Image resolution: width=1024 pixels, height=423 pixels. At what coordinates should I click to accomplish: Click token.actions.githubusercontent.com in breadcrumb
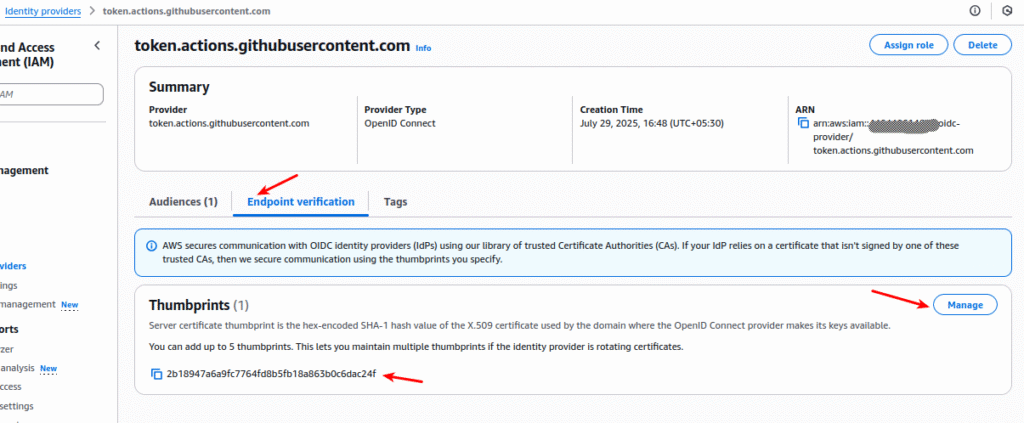[187, 11]
